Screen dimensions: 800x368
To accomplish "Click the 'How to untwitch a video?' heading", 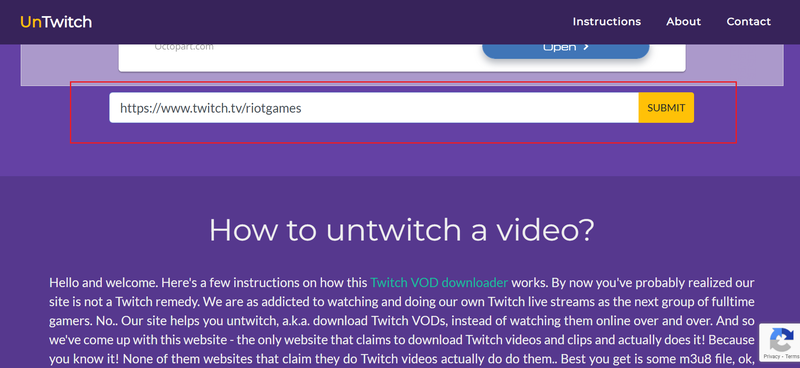I will tap(402, 230).
